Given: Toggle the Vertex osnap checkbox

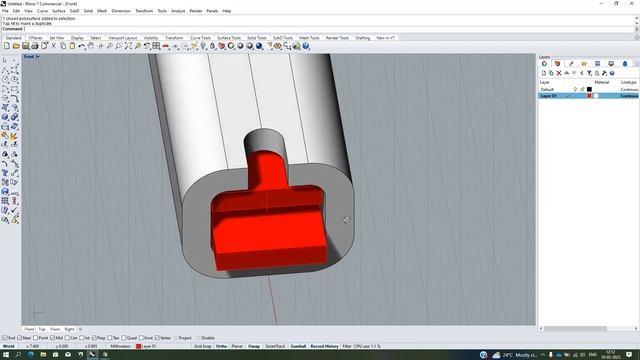Looking at the screenshot, I should coord(157,338).
